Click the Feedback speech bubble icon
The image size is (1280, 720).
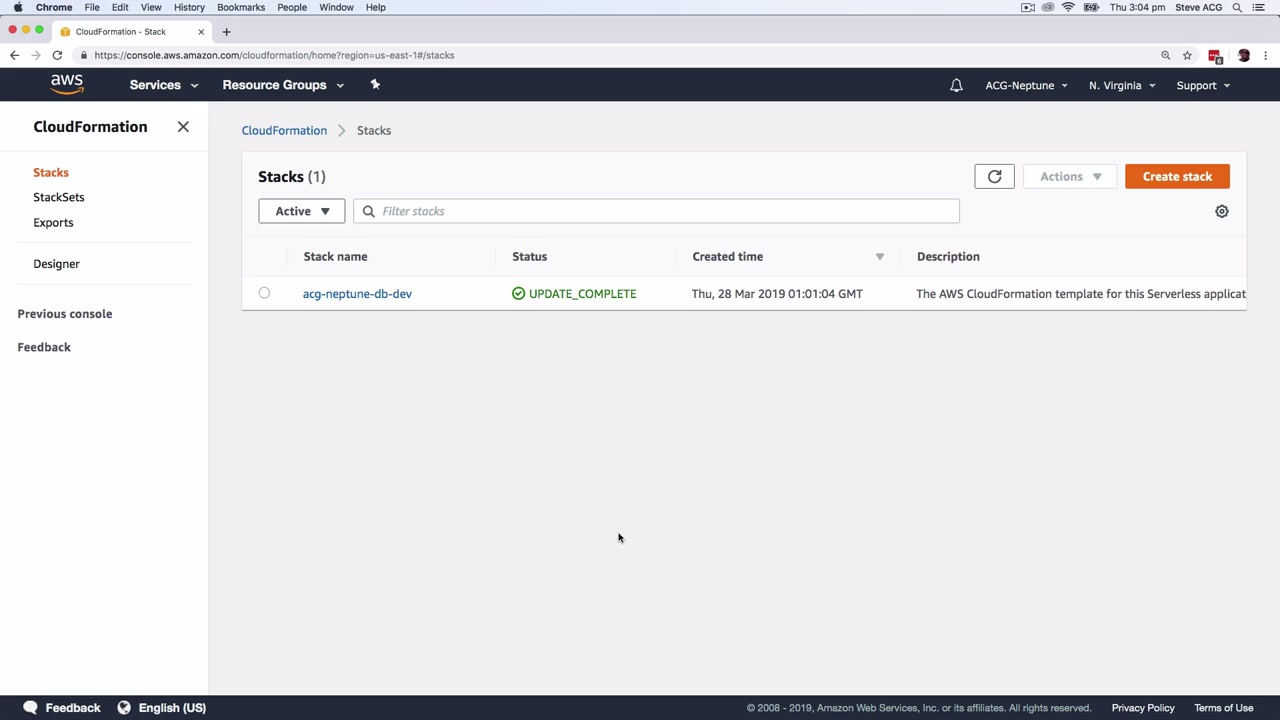coord(30,708)
